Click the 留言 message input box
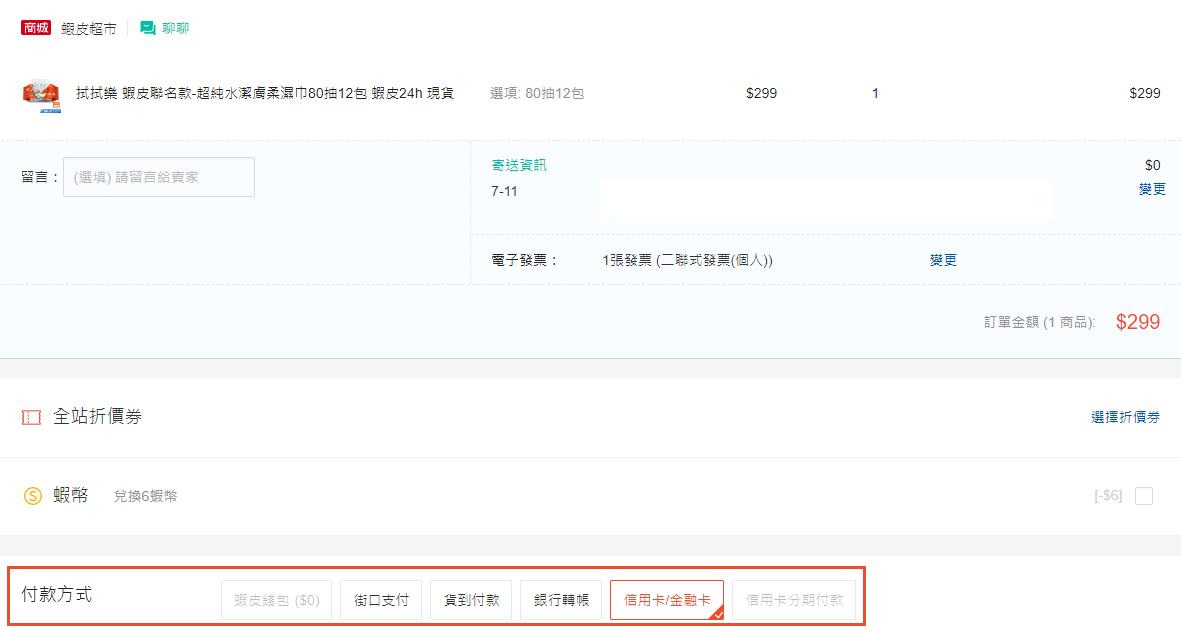The height and width of the screenshot is (630, 1181). (x=158, y=176)
